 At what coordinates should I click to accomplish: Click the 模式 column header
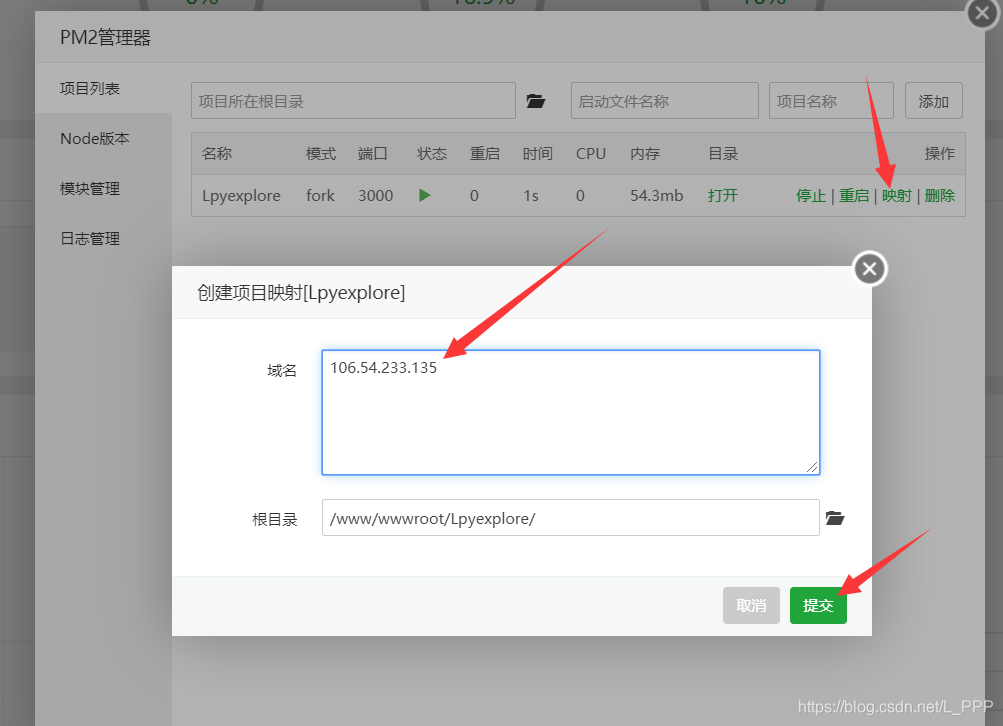pos(320,154)
